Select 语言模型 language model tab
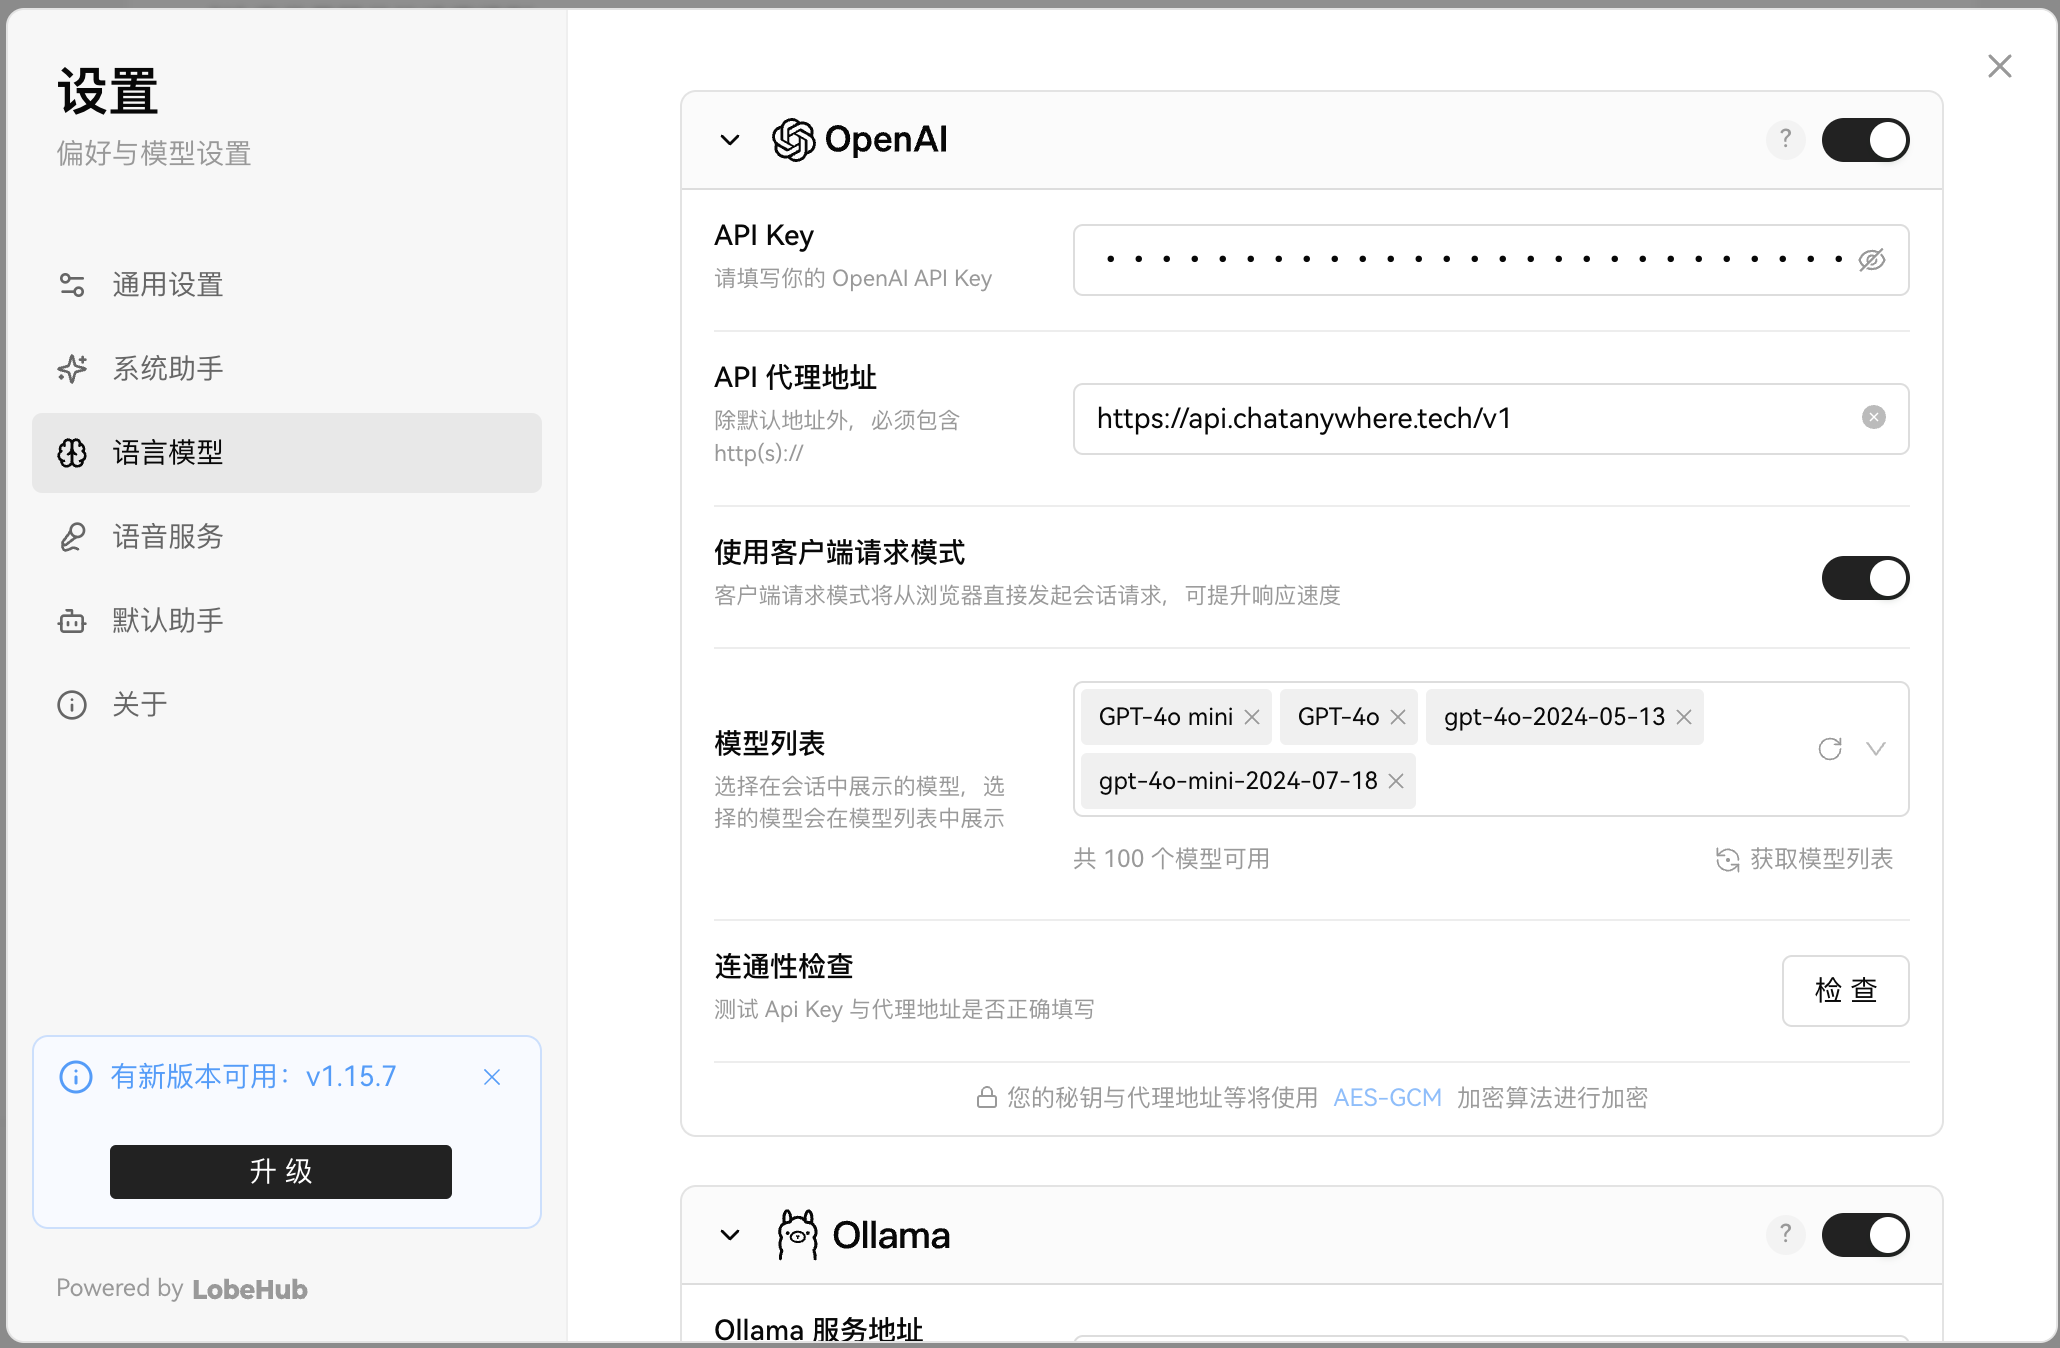The width and height of the screenshot is (2060, 1348). tap(287, 453)
